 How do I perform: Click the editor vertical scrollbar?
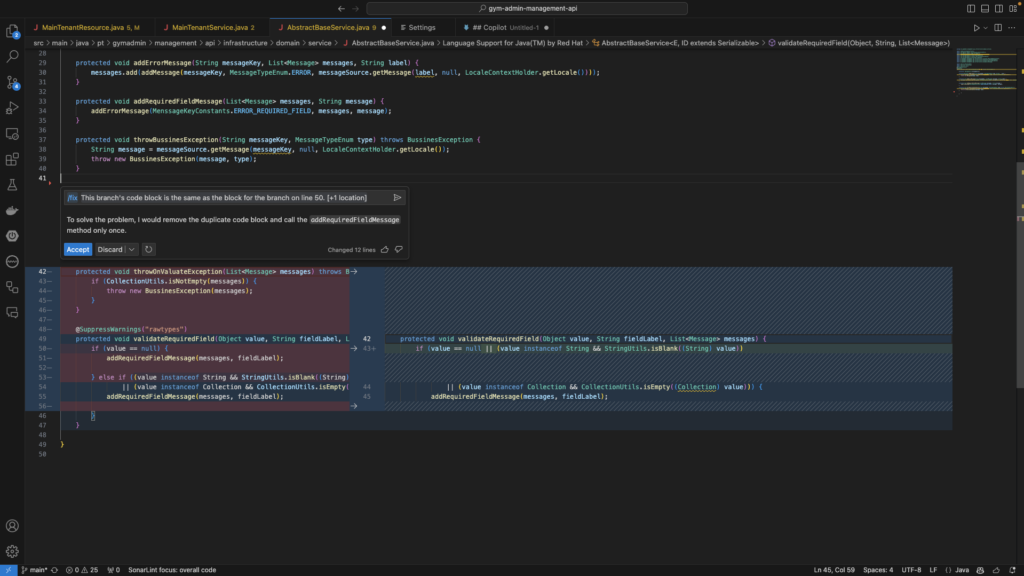tap(1020, 274)
